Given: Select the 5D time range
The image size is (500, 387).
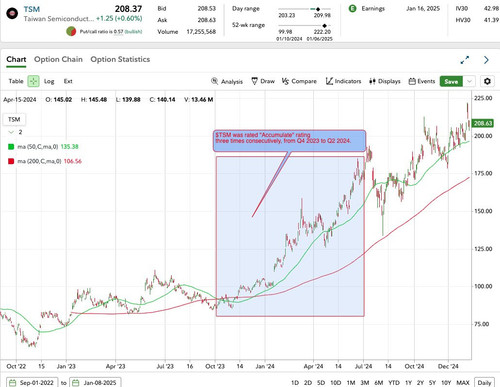Looking at the screenshot, I should point(321,383).
